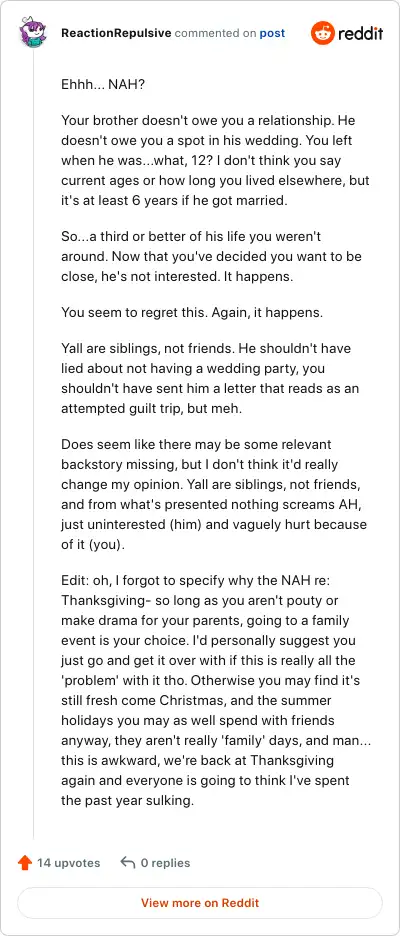
Task: Click 'View more on Reddit' button
Action: tap(200, 903)
